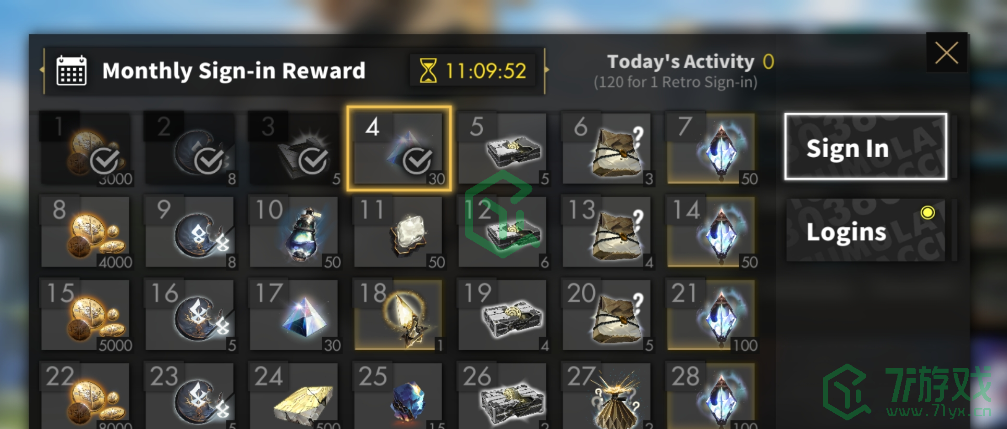Click the hourglass countdown timer

point(473,70)
